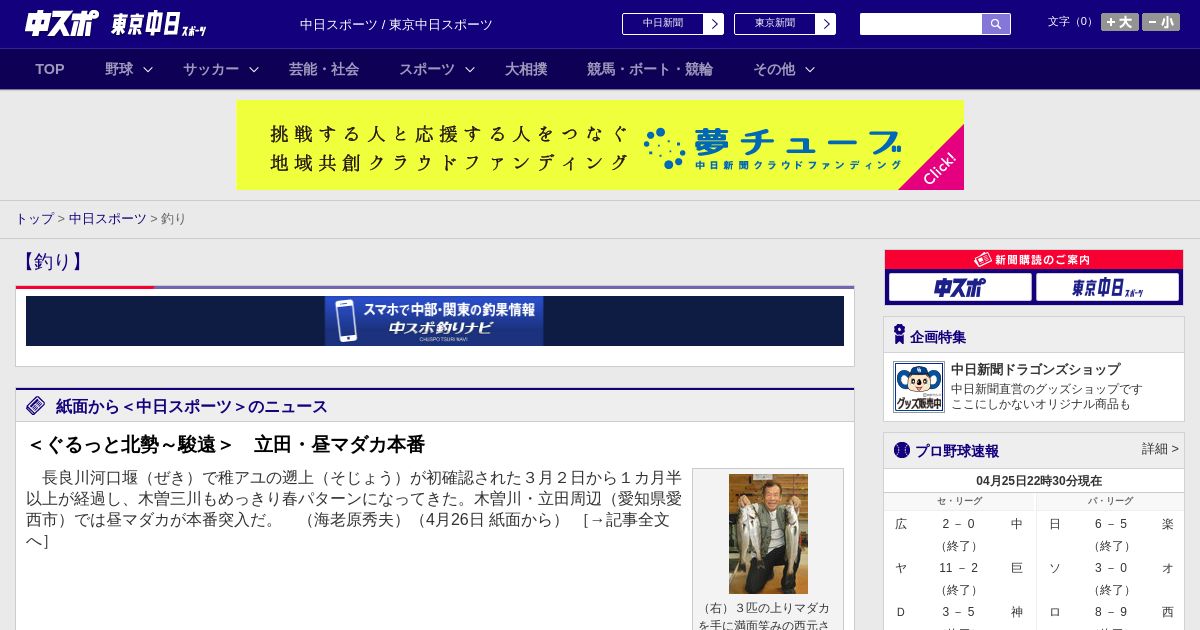
Task: Open 大相撲 navigation item
Action: 526,69
